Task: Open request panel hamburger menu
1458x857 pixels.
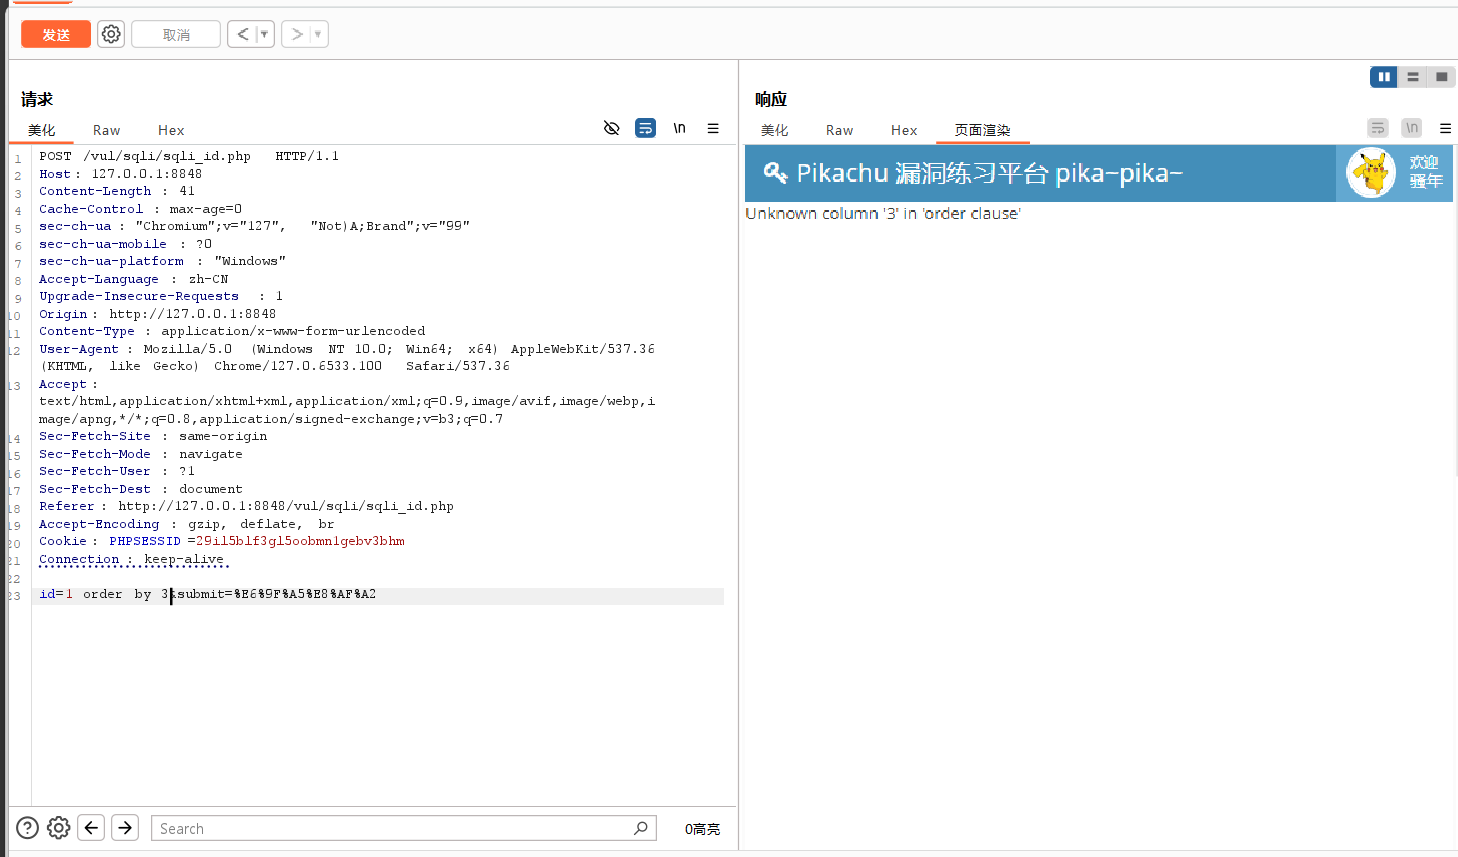Action: pos(713,128)
